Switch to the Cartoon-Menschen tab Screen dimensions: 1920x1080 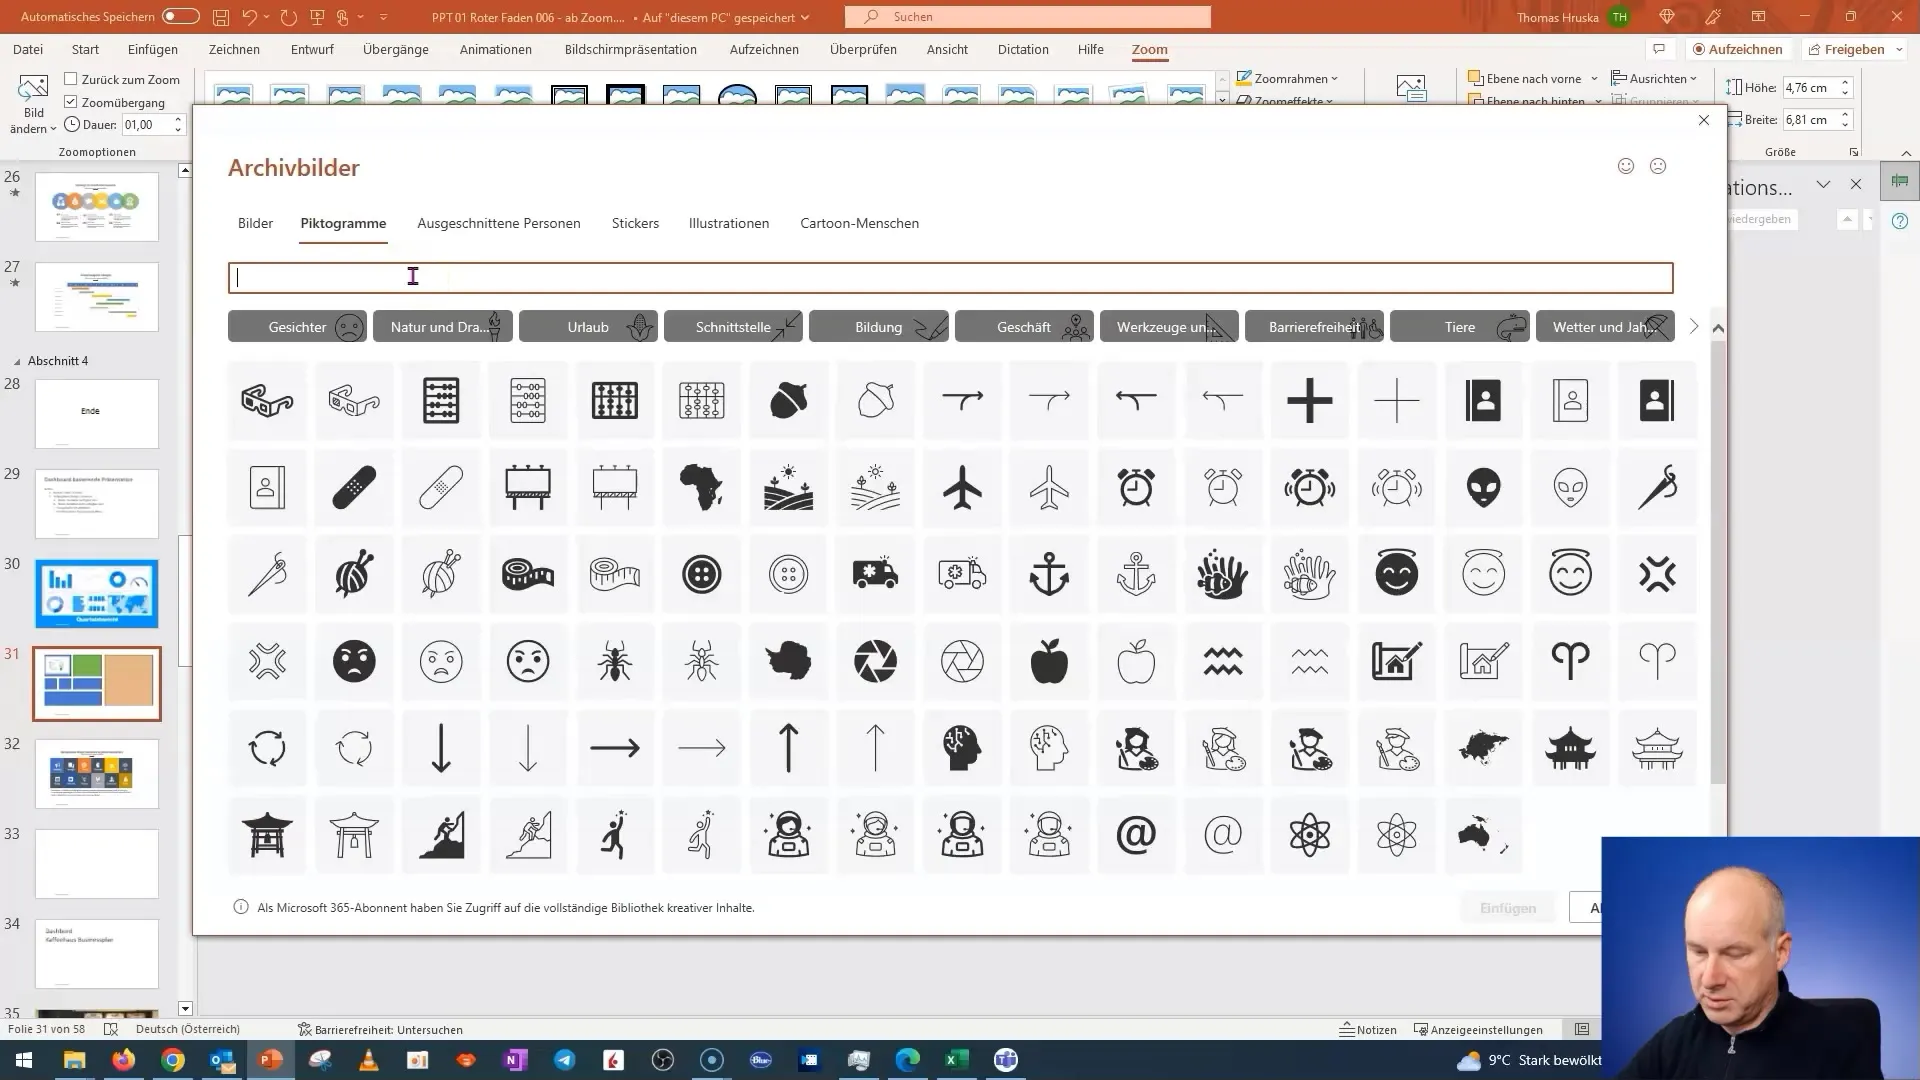(x=859, y=223)
